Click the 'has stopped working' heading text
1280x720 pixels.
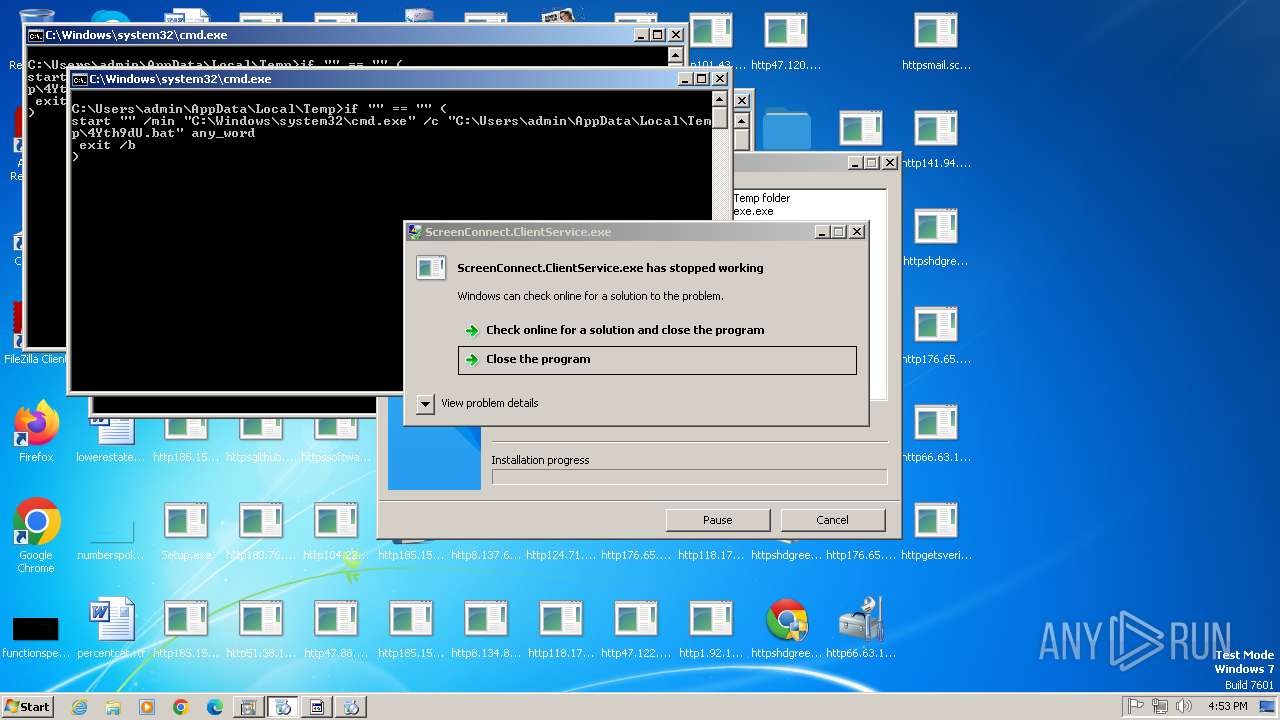pyautogui.click(x=610, y=268)
